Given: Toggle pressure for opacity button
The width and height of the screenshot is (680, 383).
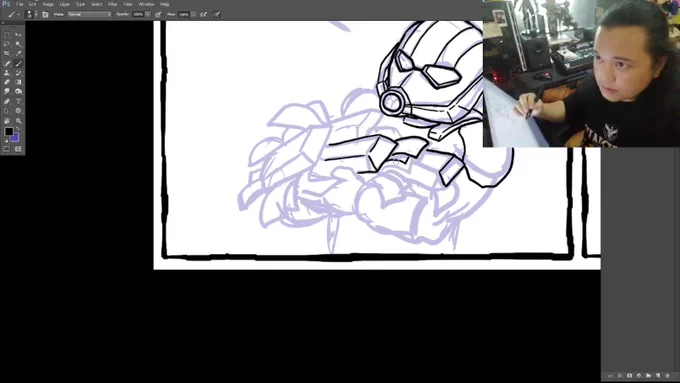Looking at the screenshot, I should point(158,14).
